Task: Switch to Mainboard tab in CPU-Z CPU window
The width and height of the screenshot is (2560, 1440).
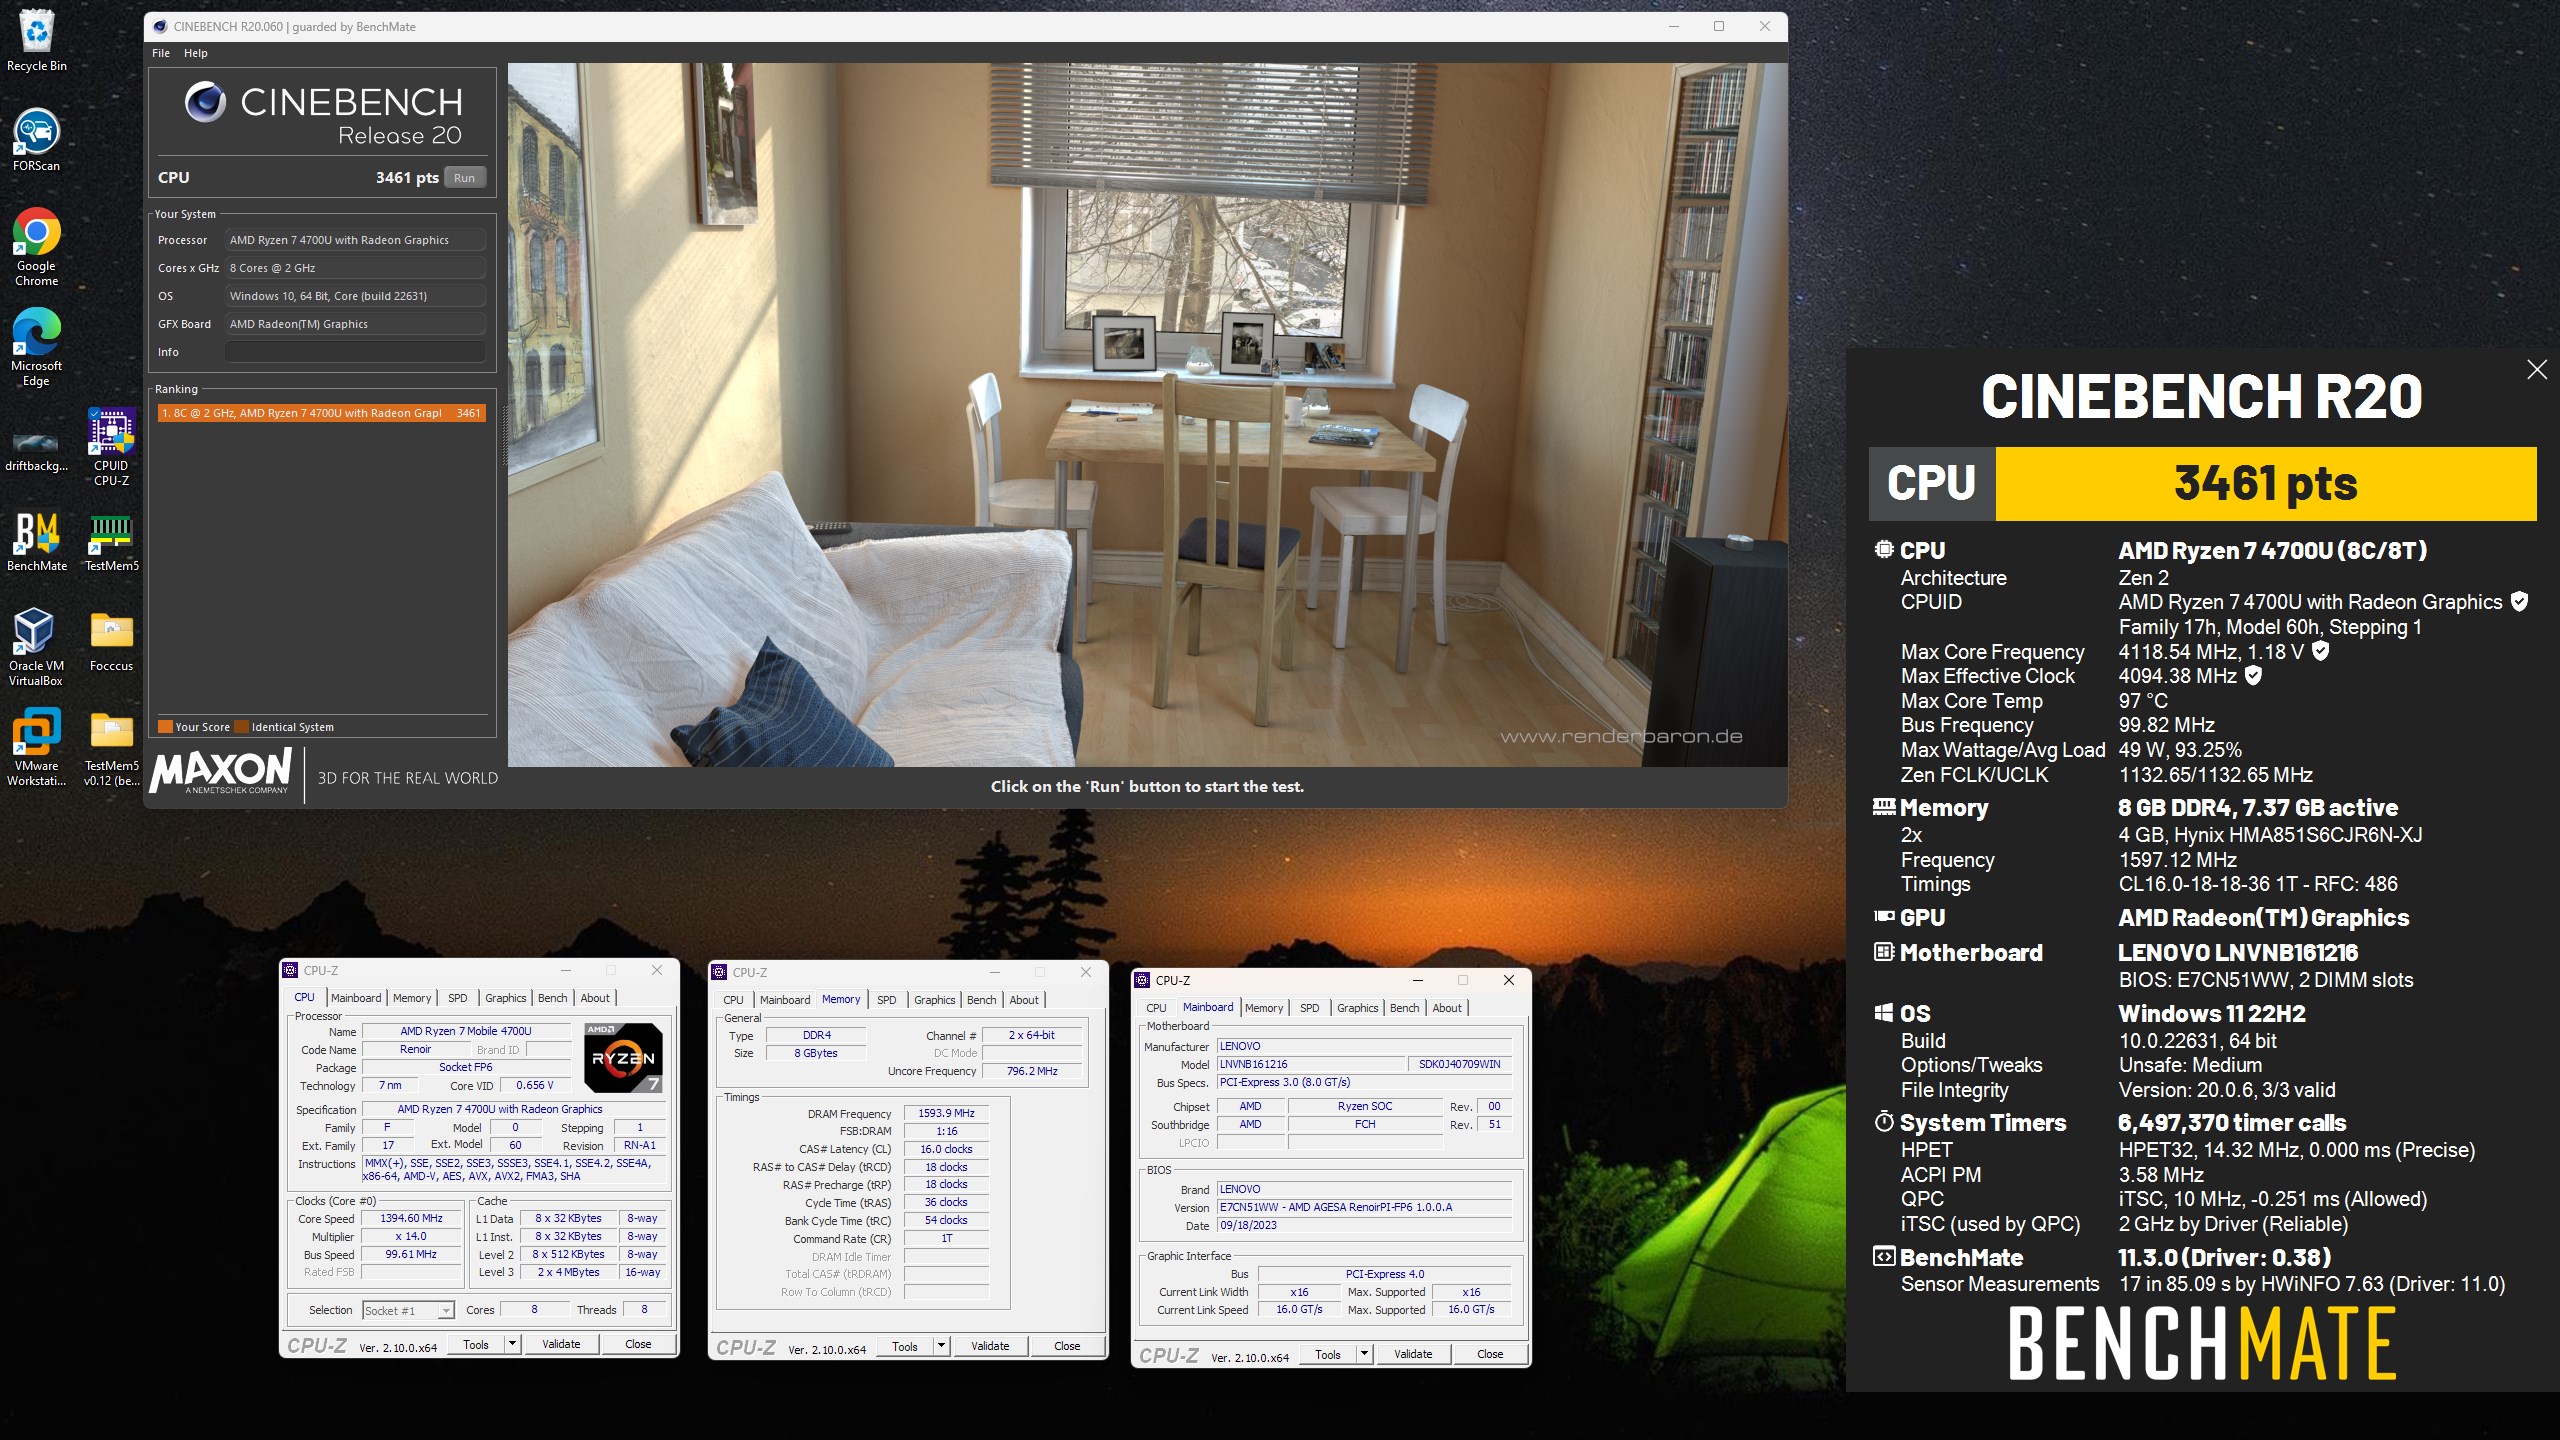Action: pyautogui.click(x=356, y=998)
